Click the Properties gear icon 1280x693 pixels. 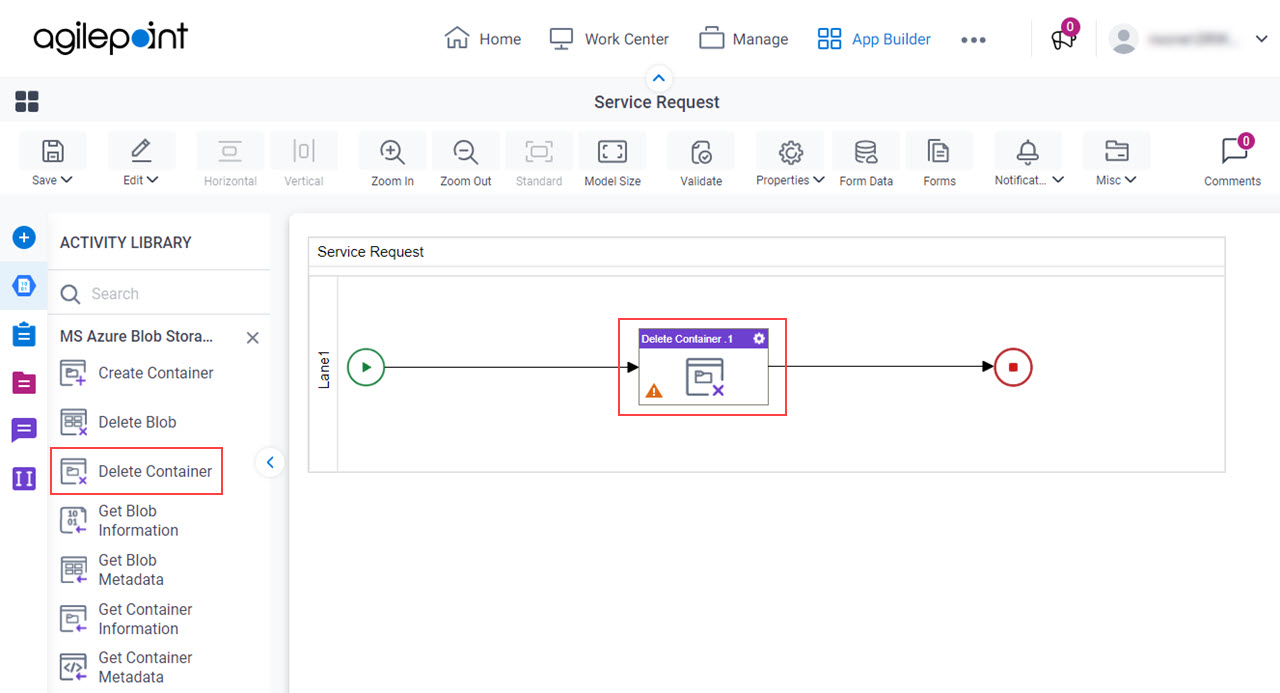click(x=791, y=151)
